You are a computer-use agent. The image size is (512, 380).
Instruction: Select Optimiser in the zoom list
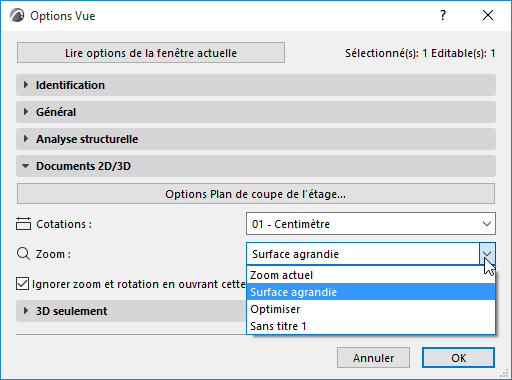(371, 309)
